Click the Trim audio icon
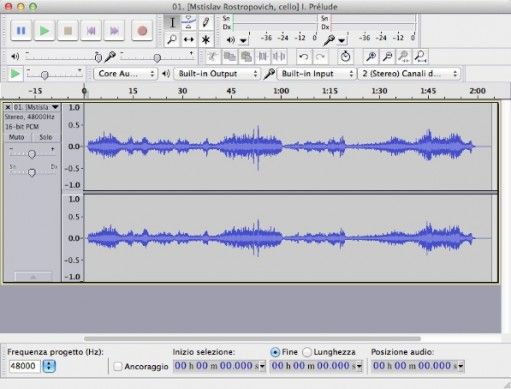This screenshot has height=389, width=511. click(x=263, y=56)
